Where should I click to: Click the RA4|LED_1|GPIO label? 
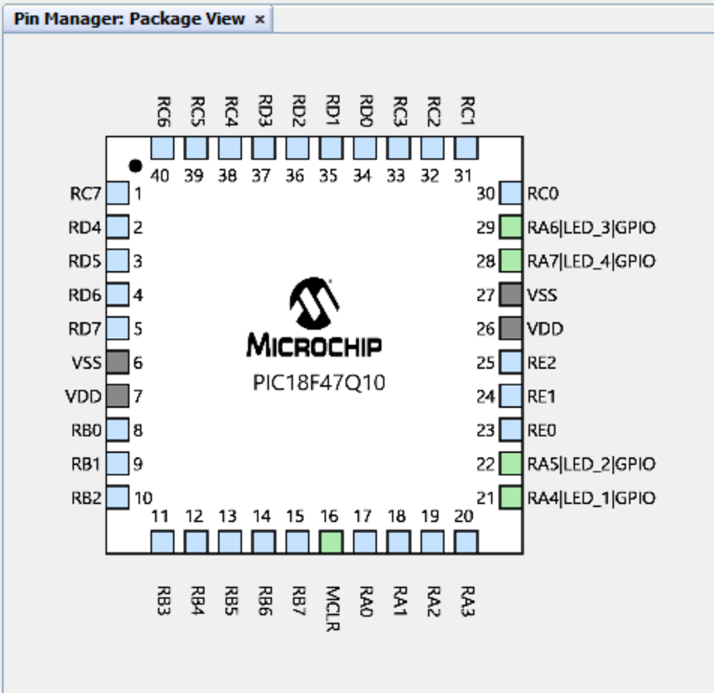591,498
